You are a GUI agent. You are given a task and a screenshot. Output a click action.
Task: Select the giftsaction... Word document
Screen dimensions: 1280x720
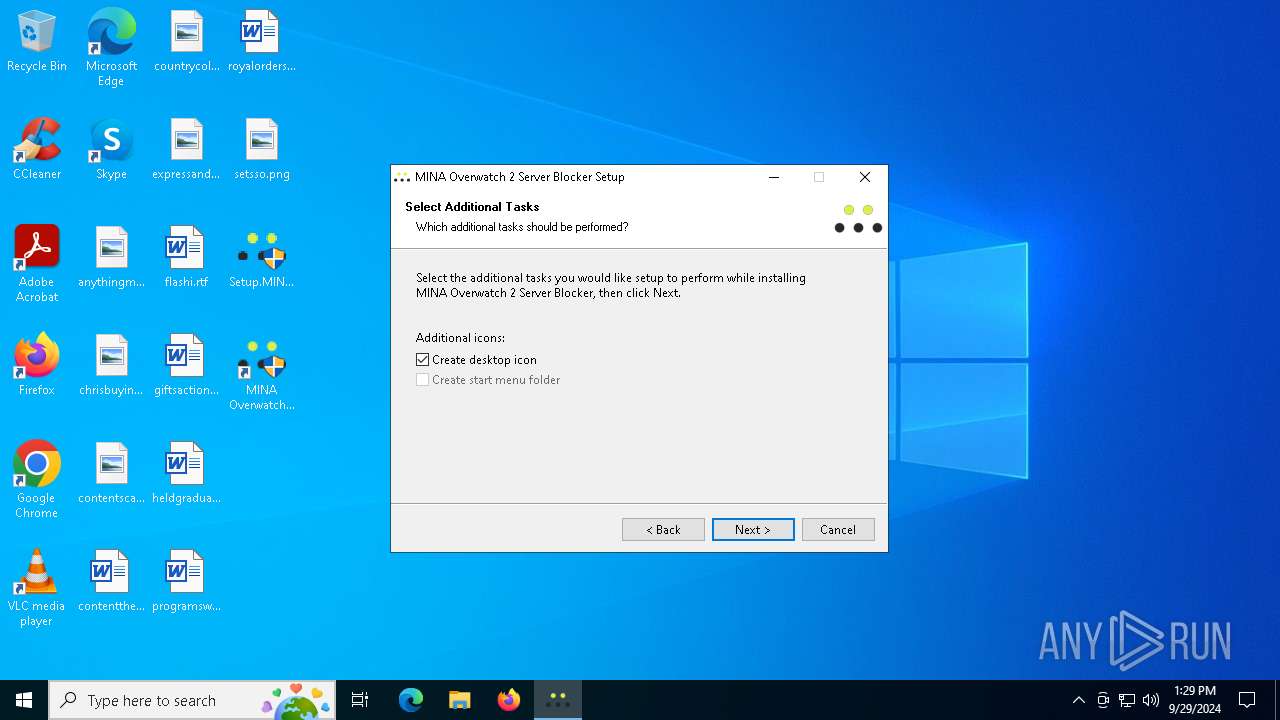click(x=186, y=366)
